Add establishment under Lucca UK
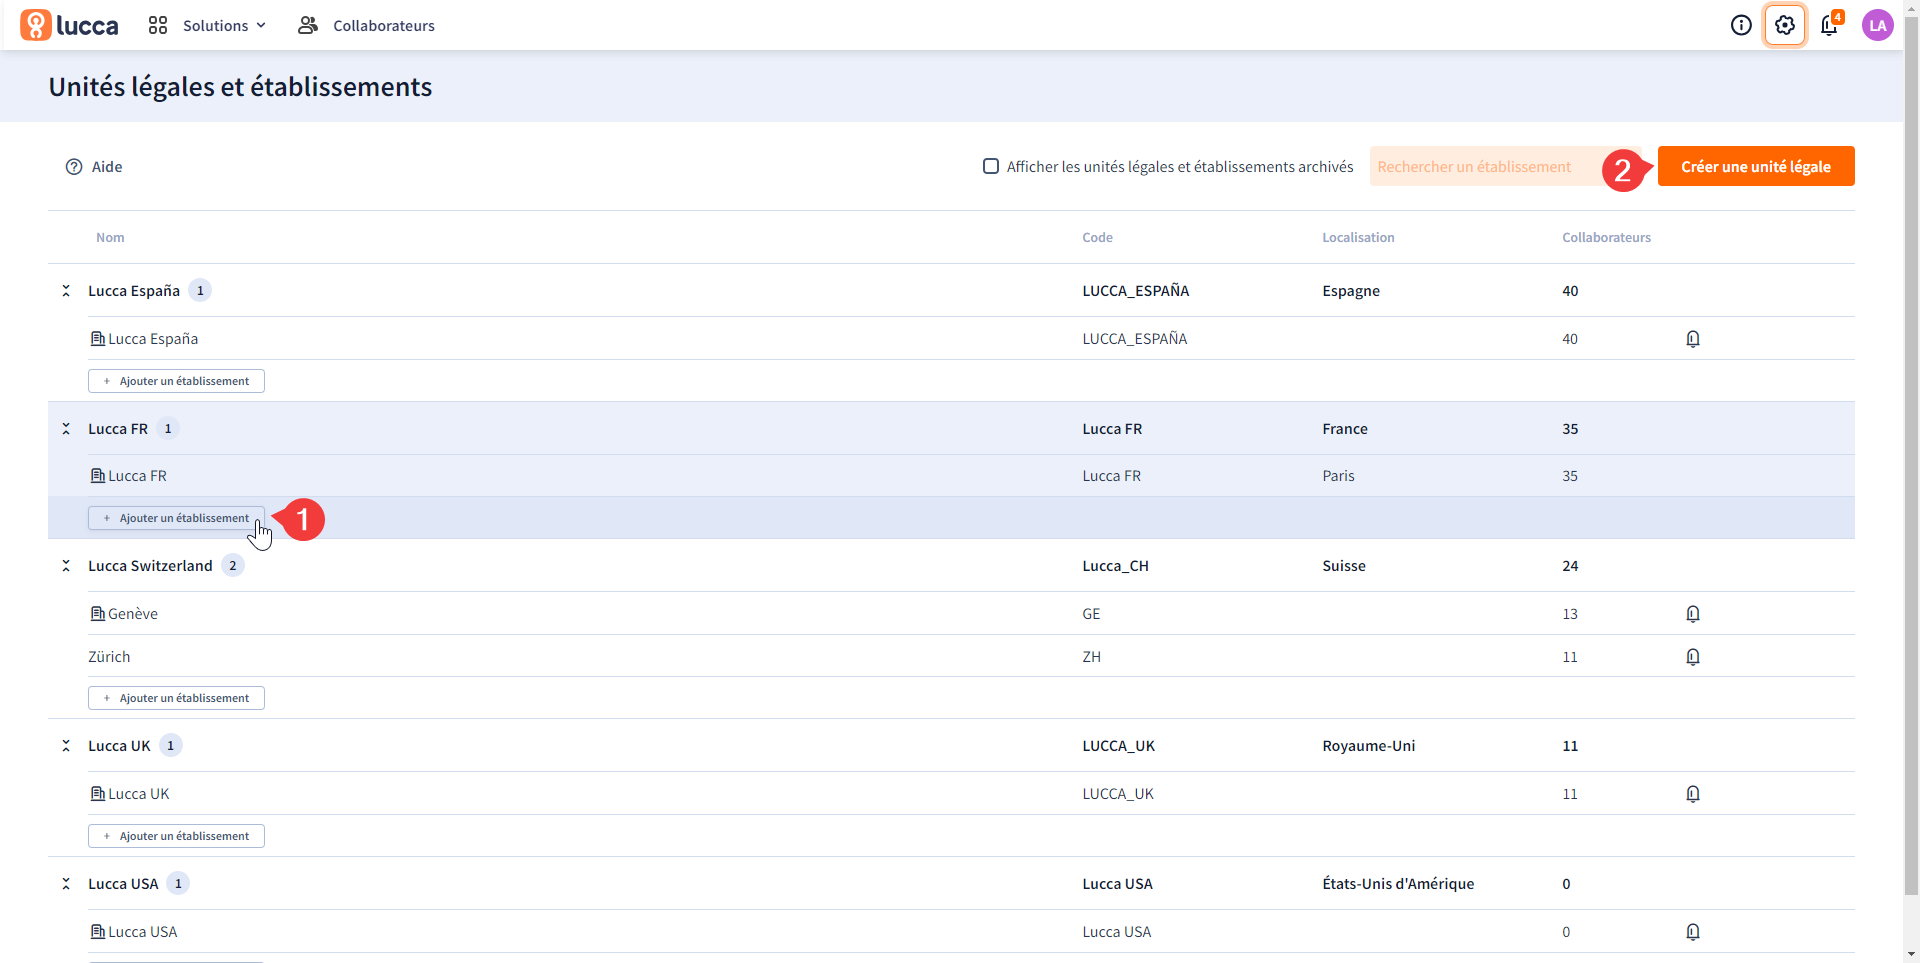The width and height of the screenshot is (1920, 963). click(x=176, y=836)
